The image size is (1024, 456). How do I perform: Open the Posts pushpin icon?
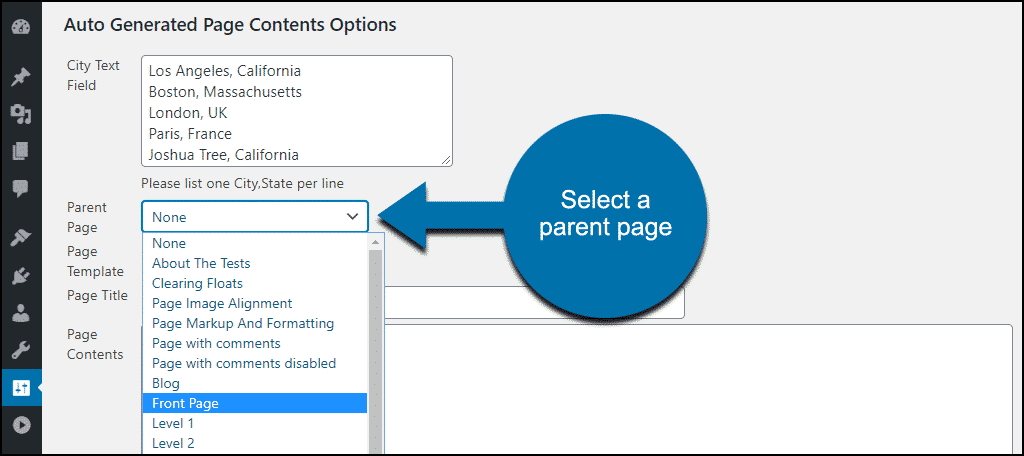point(21,78)
